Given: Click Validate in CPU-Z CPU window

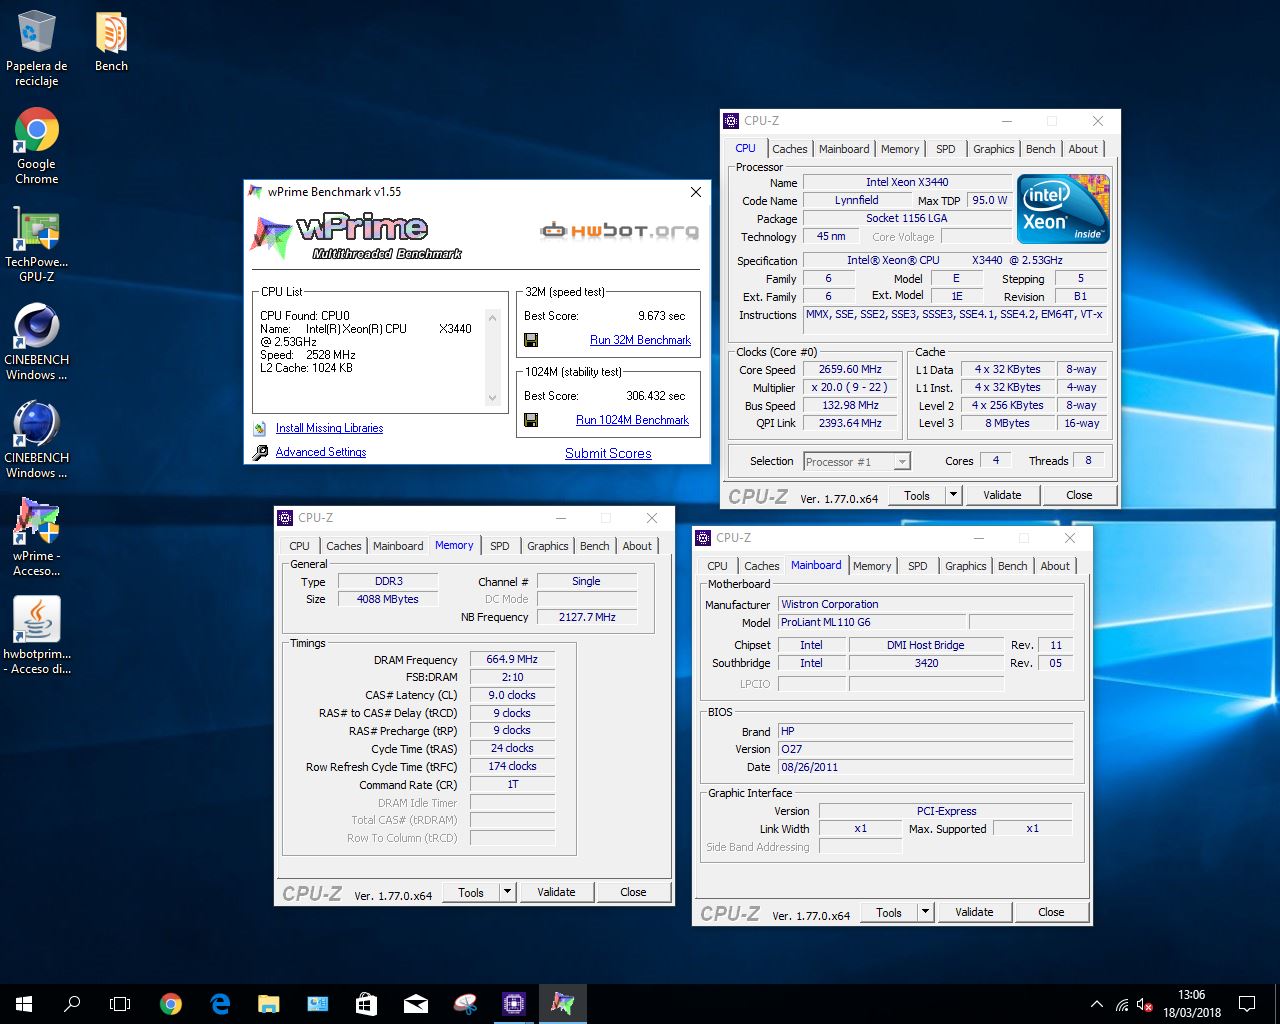Looking at the screenshot, I should click(1002, 495).
